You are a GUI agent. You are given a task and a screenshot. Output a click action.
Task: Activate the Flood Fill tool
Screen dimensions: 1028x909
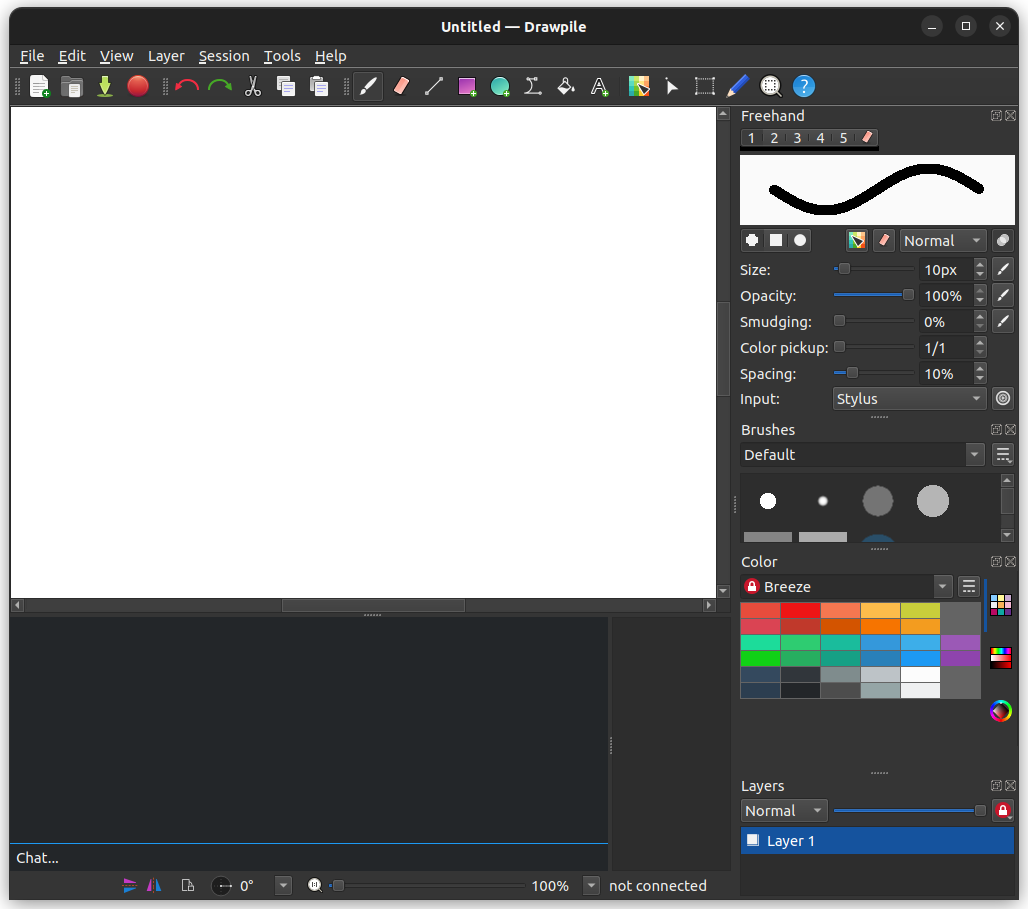(566, 86)
